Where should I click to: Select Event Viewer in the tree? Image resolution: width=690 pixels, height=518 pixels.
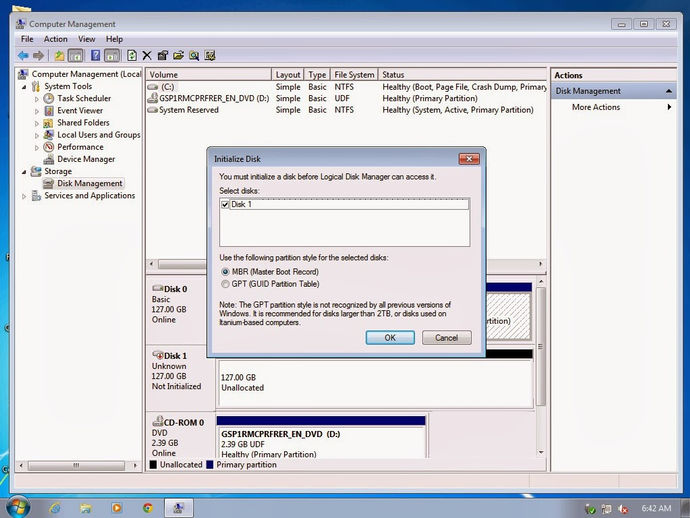pyautogui.click(x=80, y=110)
